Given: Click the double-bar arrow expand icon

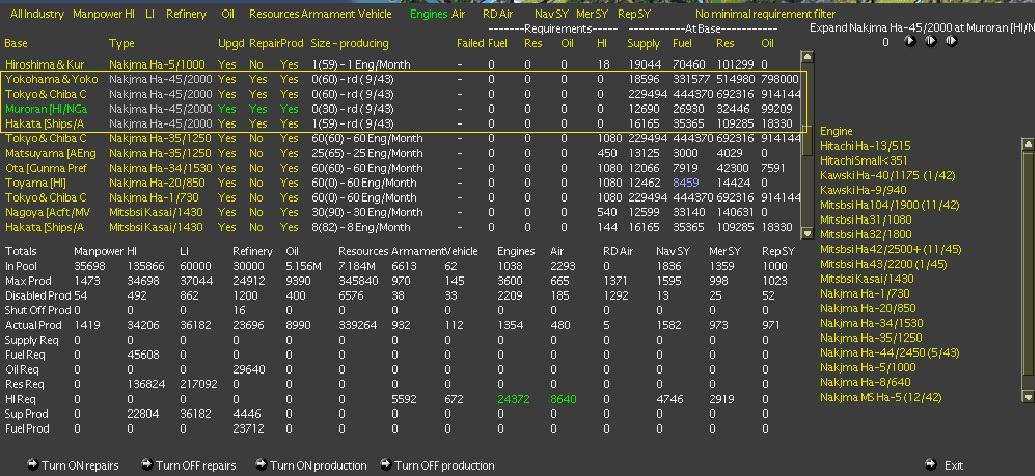Looking at the screenshot, I should (931, 41).
